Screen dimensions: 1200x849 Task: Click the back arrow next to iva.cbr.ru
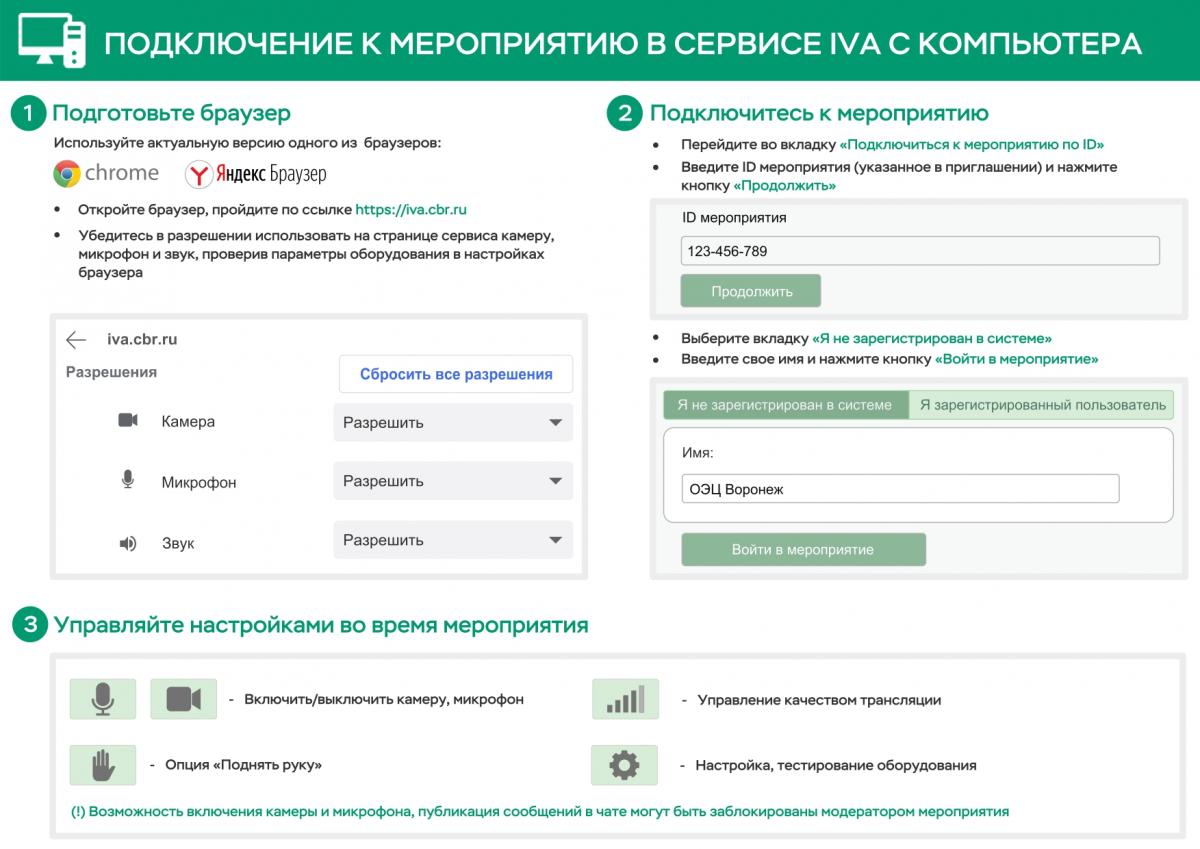[76, 340]
